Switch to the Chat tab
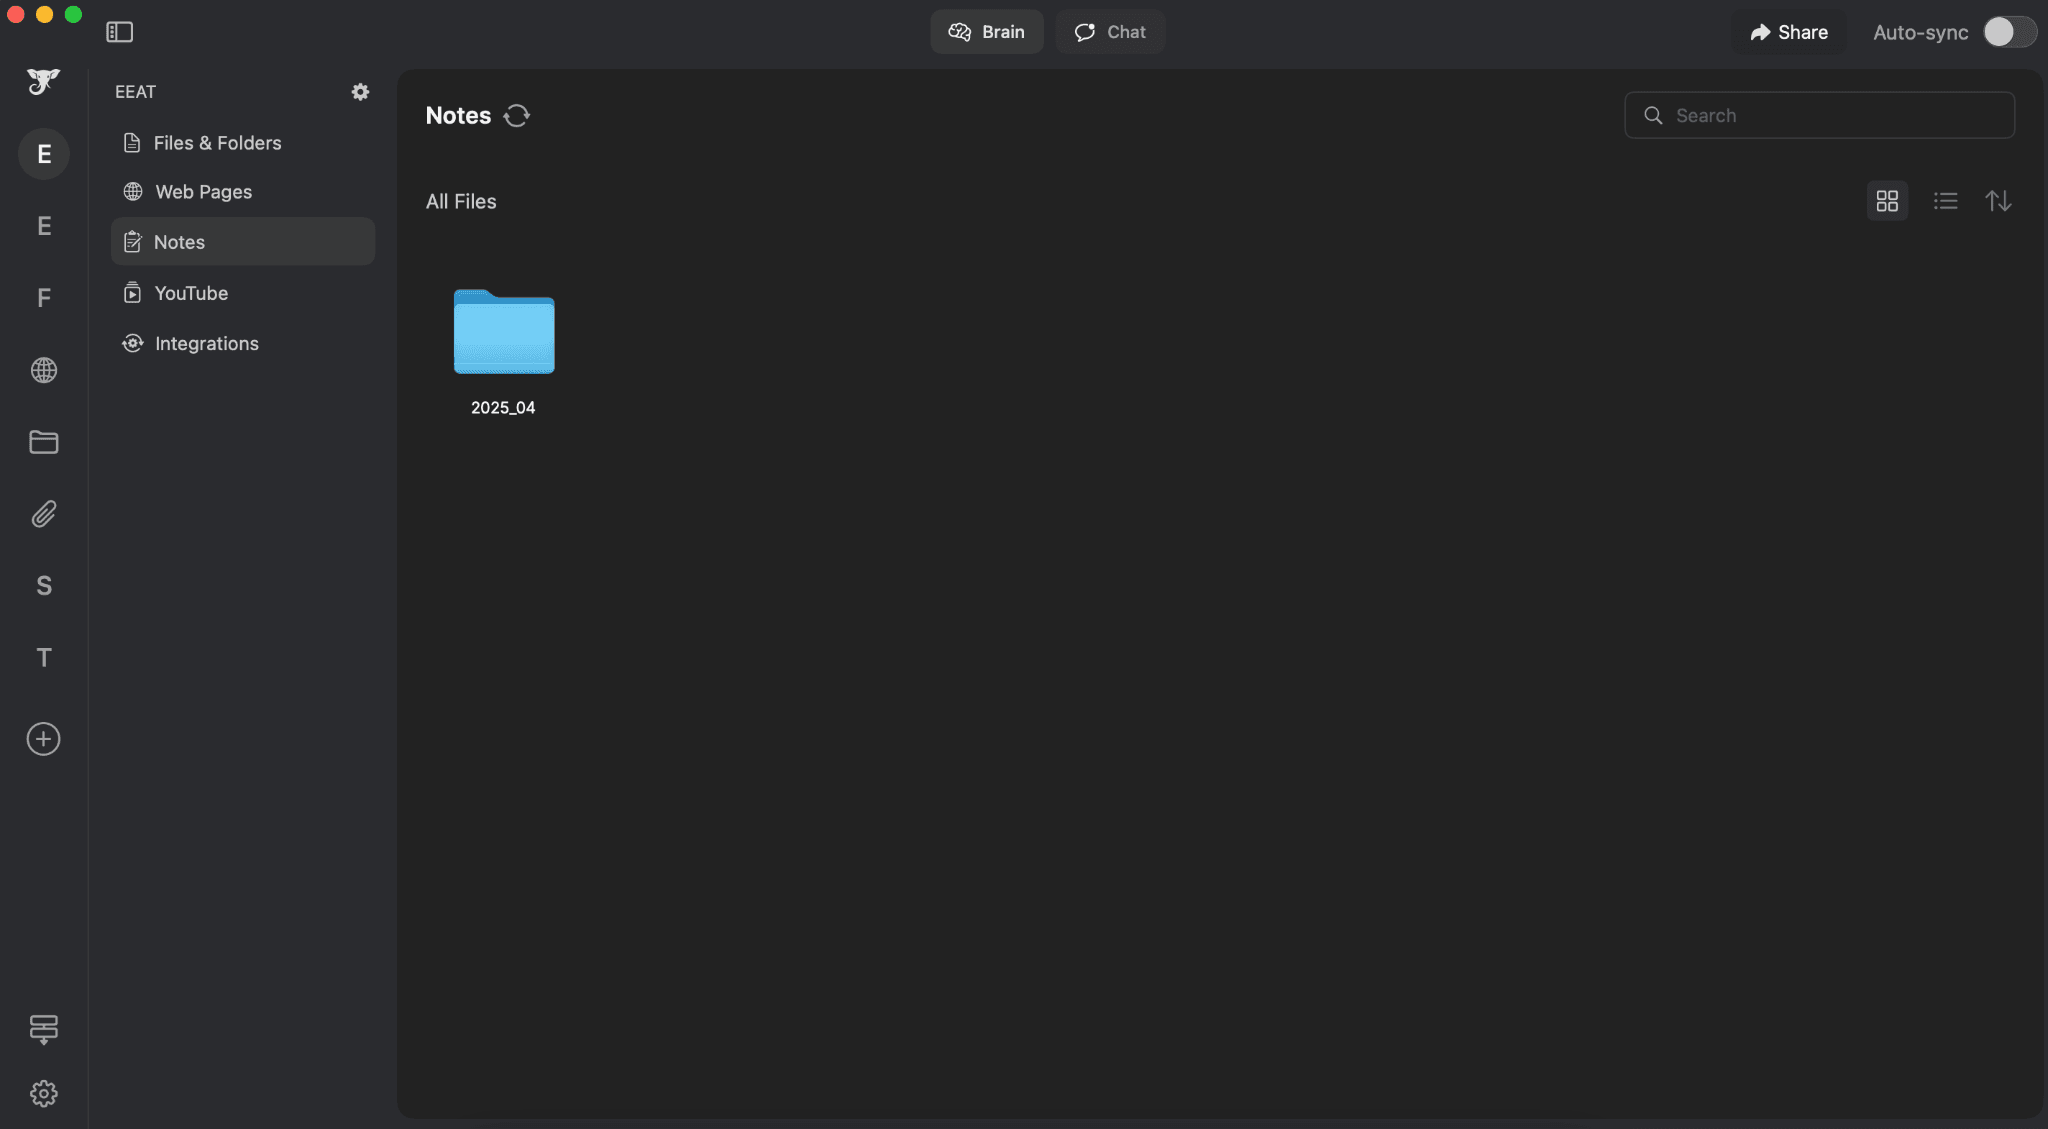This screenshot has height=1129, width=2048. click(1110, 31)
